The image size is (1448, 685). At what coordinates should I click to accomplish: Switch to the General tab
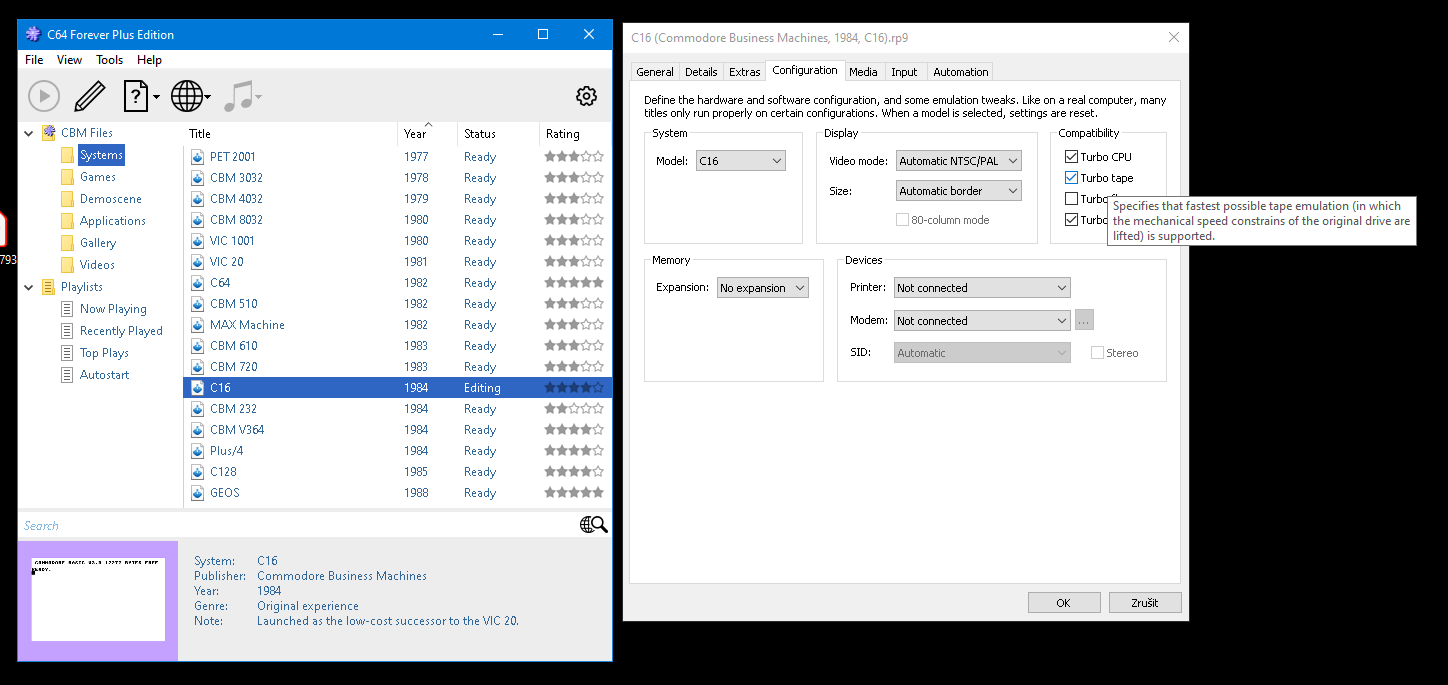click(655, 72)
